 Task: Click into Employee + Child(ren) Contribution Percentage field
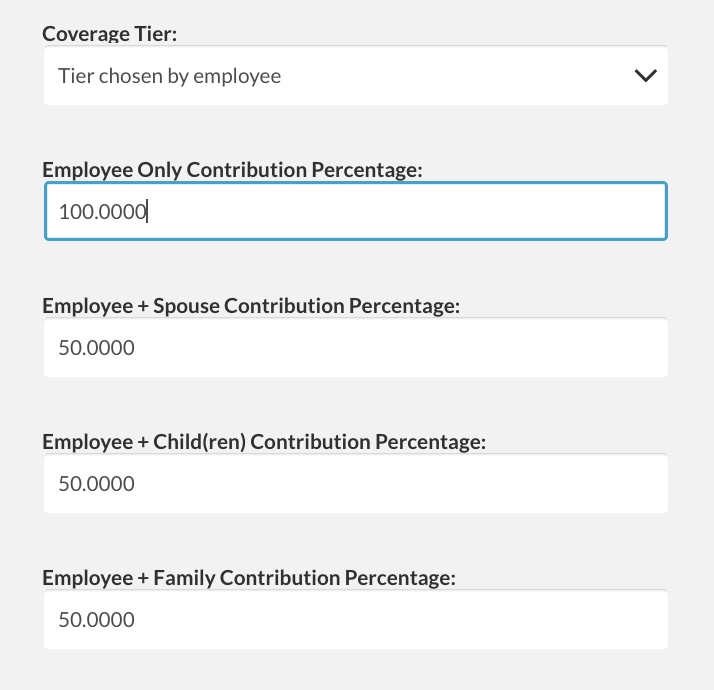coord(356,483)
